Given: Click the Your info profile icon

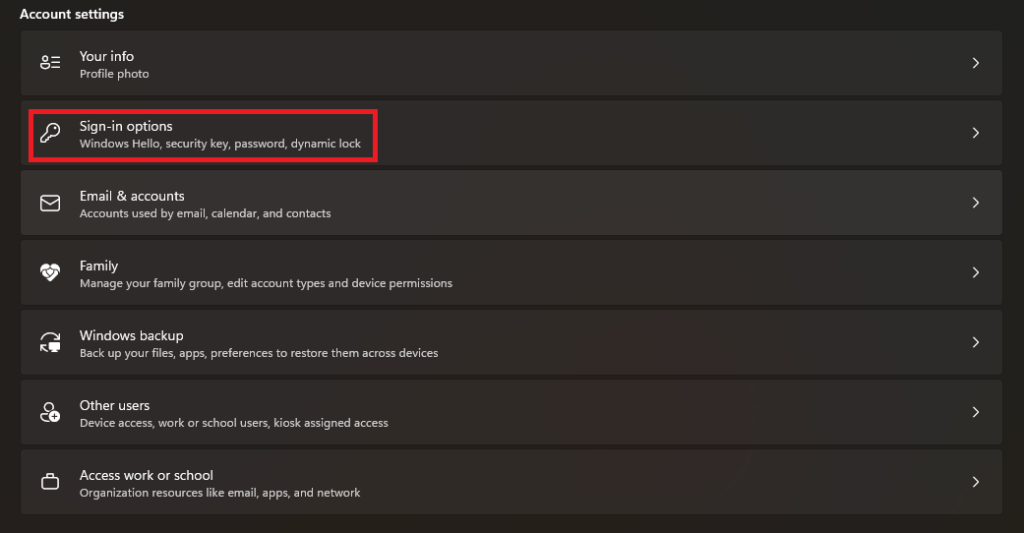Looking at the screenshot, I should point(50,63).
